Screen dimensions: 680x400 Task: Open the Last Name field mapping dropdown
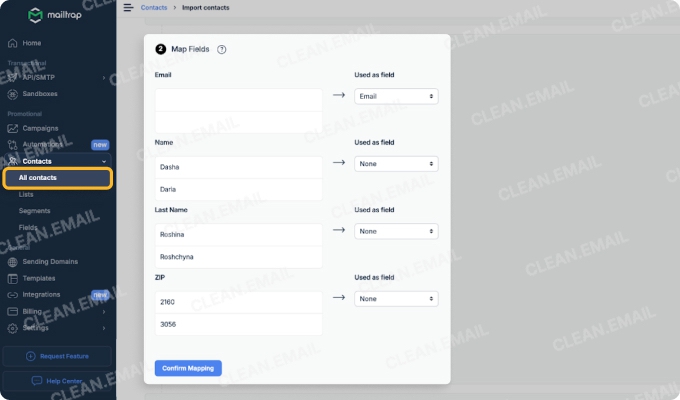point(396,231)
